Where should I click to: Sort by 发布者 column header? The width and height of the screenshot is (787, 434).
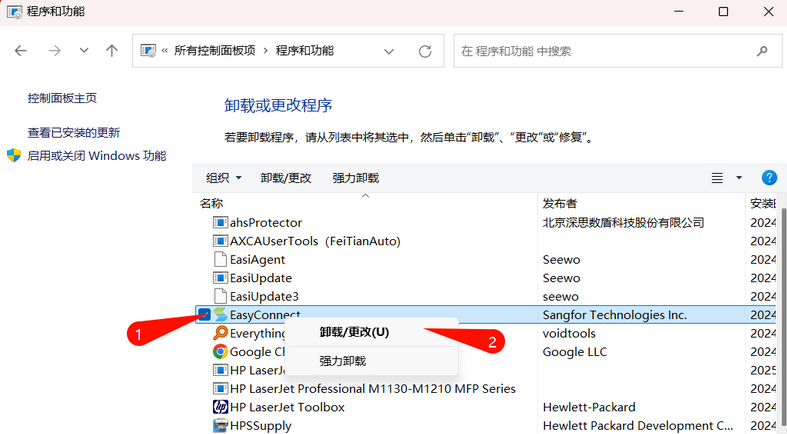560,203
